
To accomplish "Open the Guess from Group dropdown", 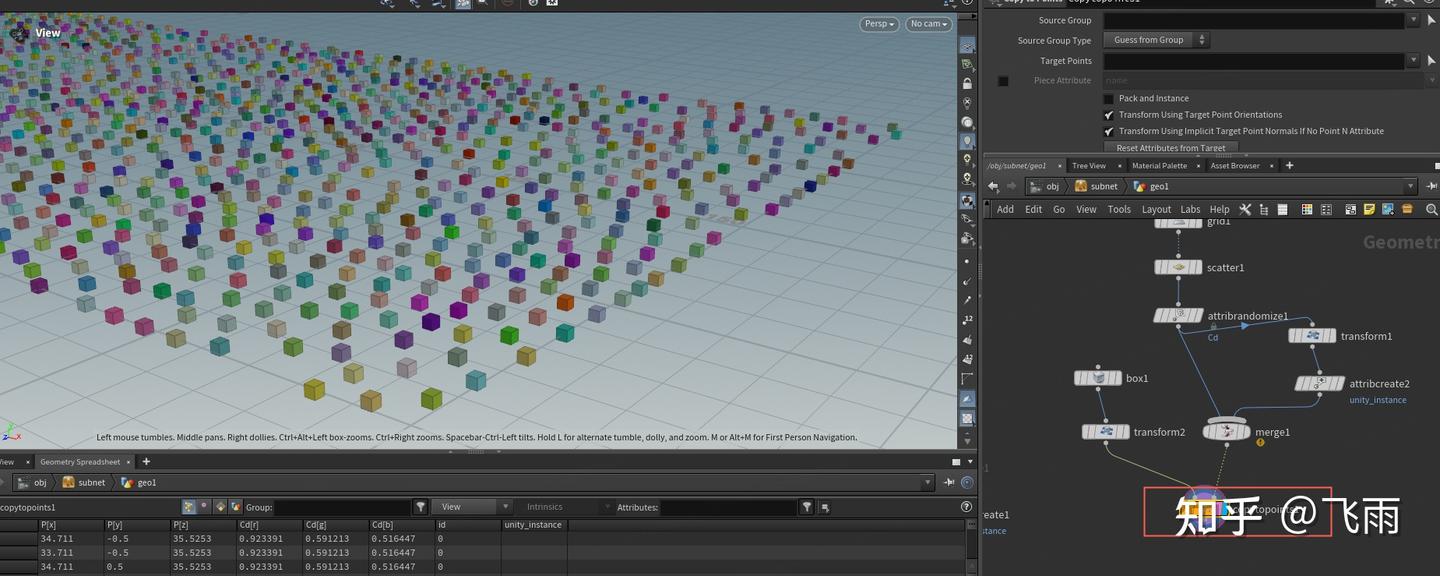I will tap(1155, 39).
